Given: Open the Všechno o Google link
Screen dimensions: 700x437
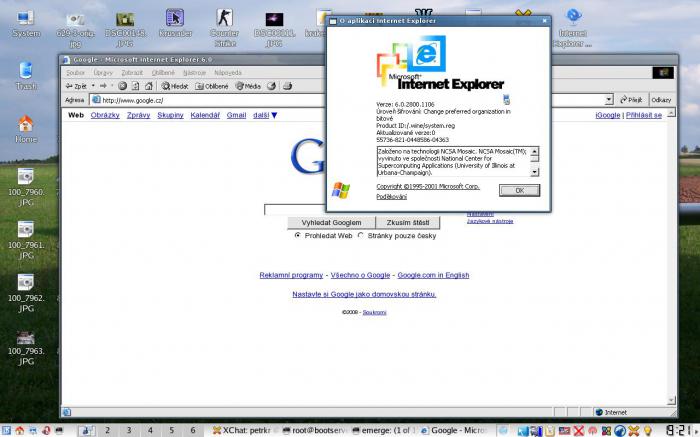Looking at the screenshot, I should tap(360, 275).
